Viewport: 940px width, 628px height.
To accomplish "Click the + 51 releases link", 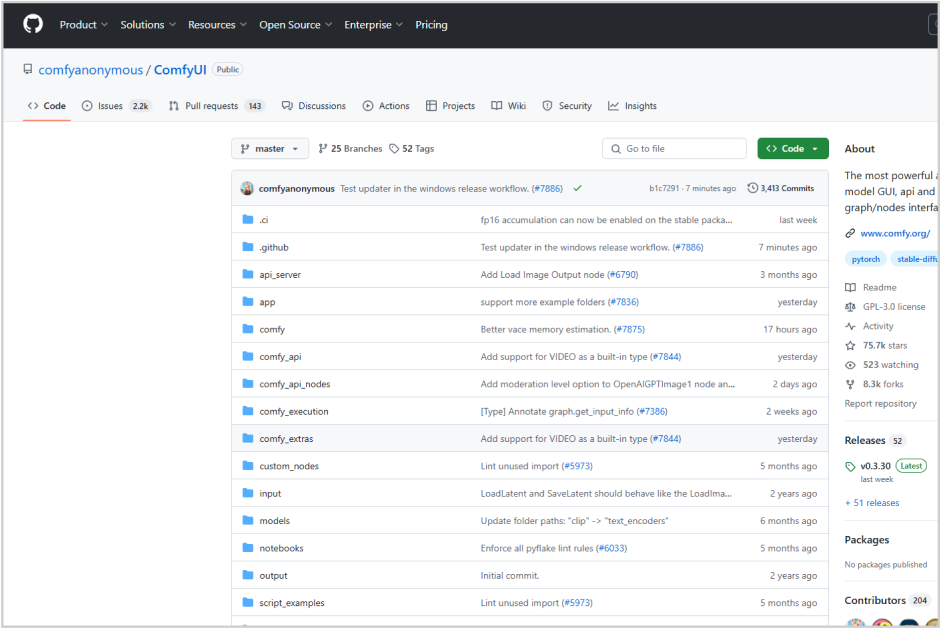I will (872, 503).
